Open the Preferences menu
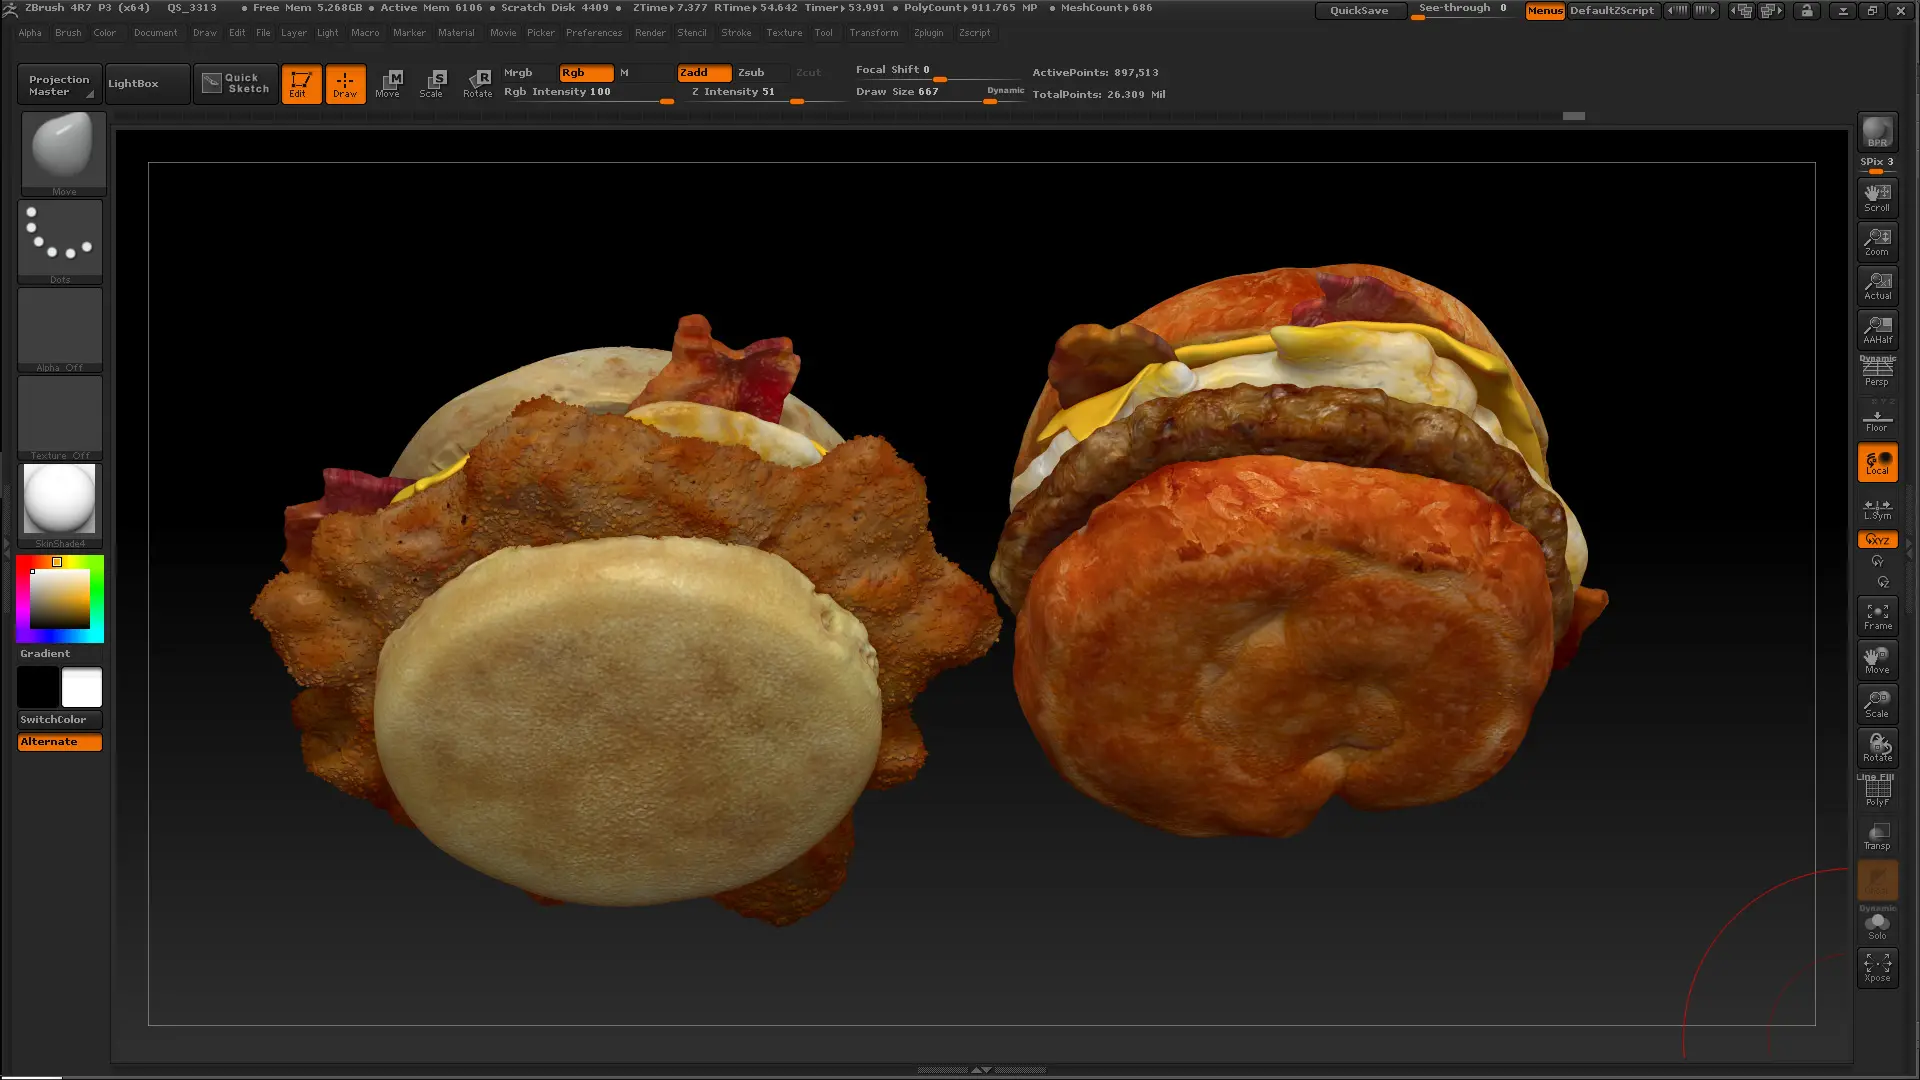The height and width of the screenshot is (1080, 1920). (x=594, y=33)
